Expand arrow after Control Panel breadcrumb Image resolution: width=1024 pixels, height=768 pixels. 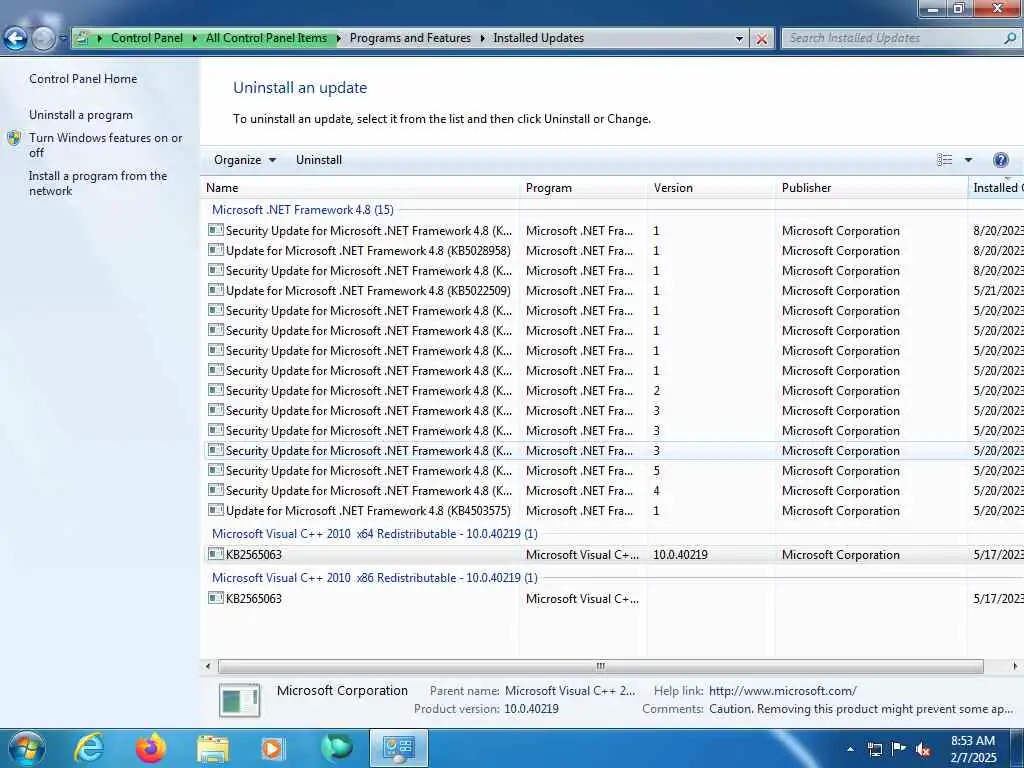[x=195, y=39]
